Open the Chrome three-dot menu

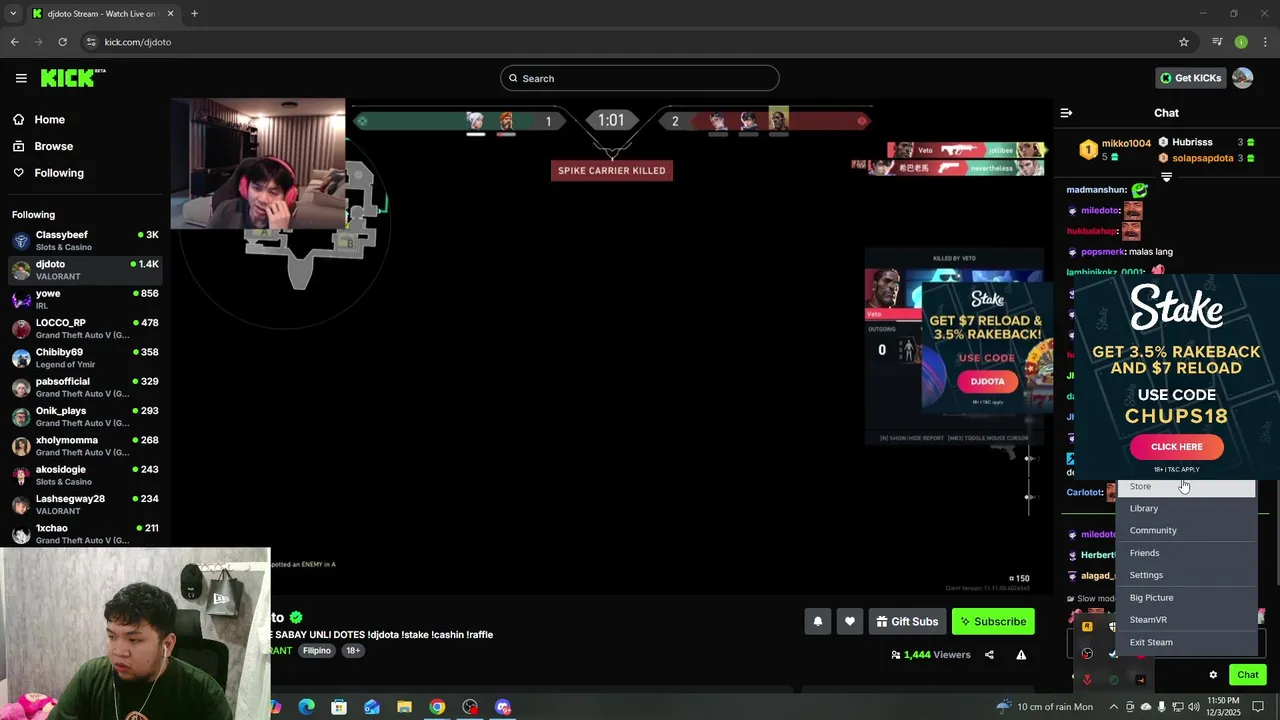tap(1265, 42)
